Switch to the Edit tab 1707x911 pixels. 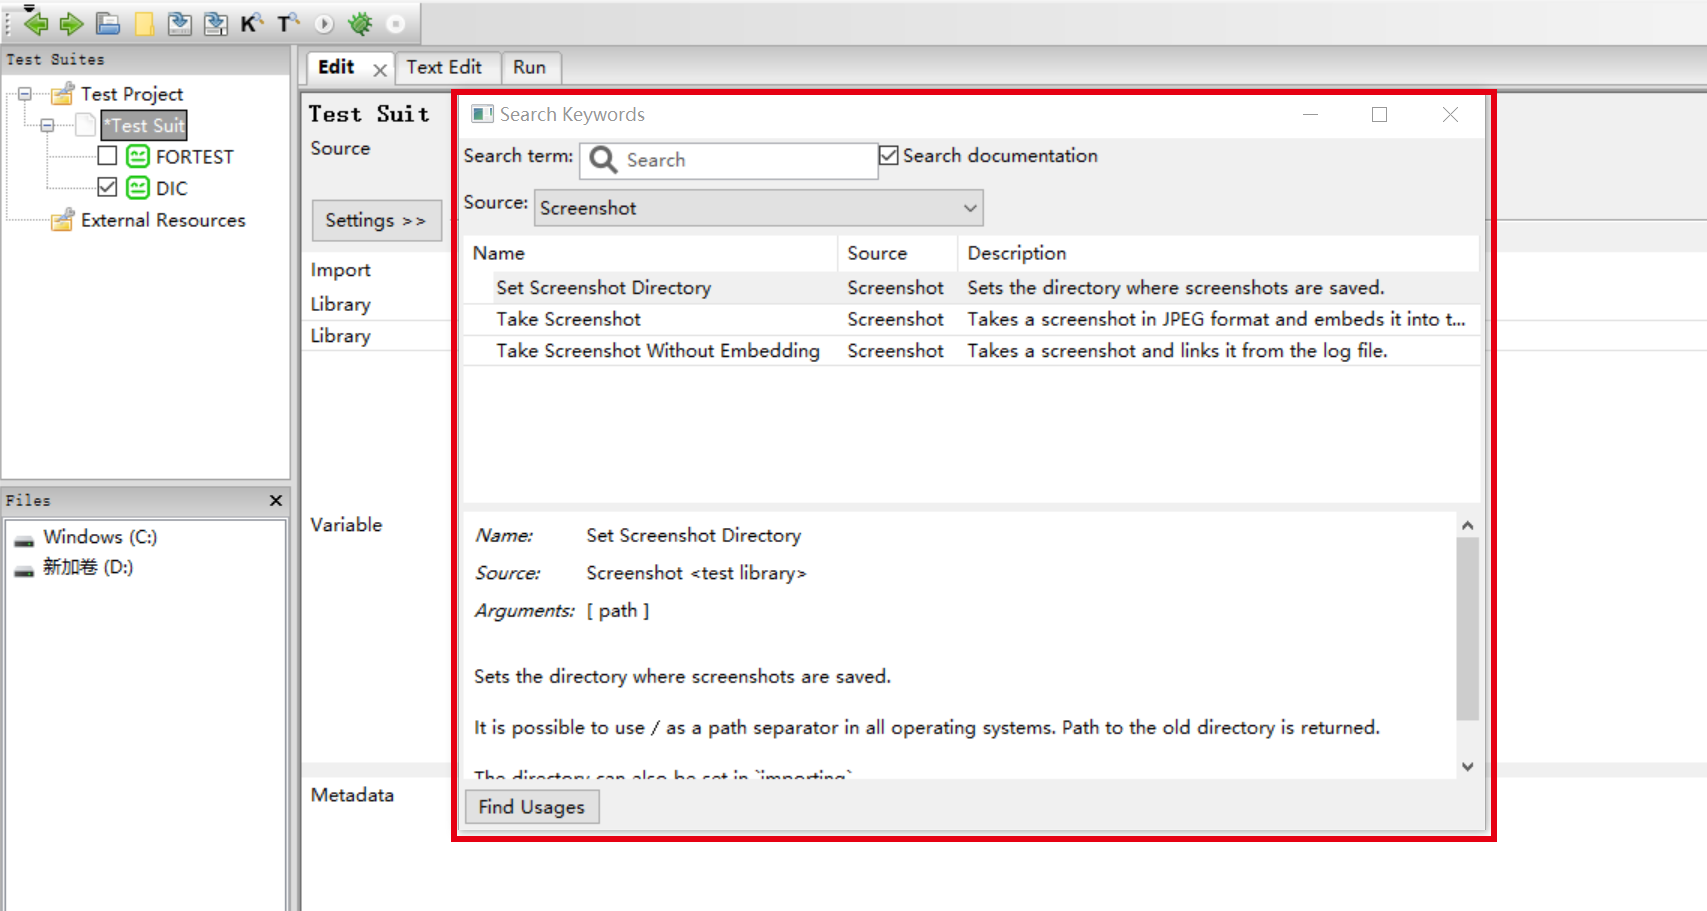[x=336, y=67]
